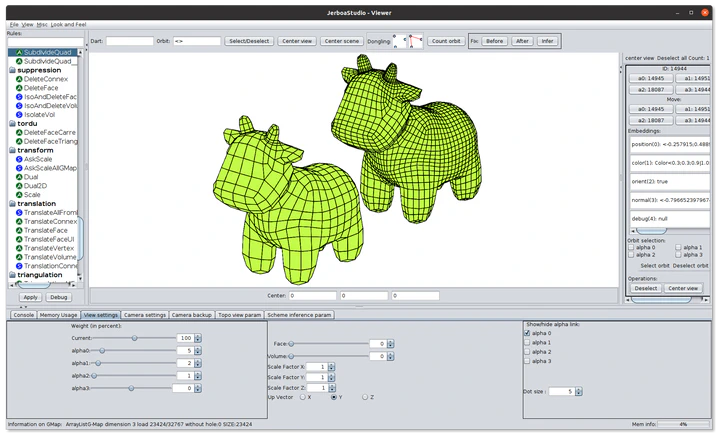Select the DeleteFace rule icon
720x437 pixels.
point(19,88)
